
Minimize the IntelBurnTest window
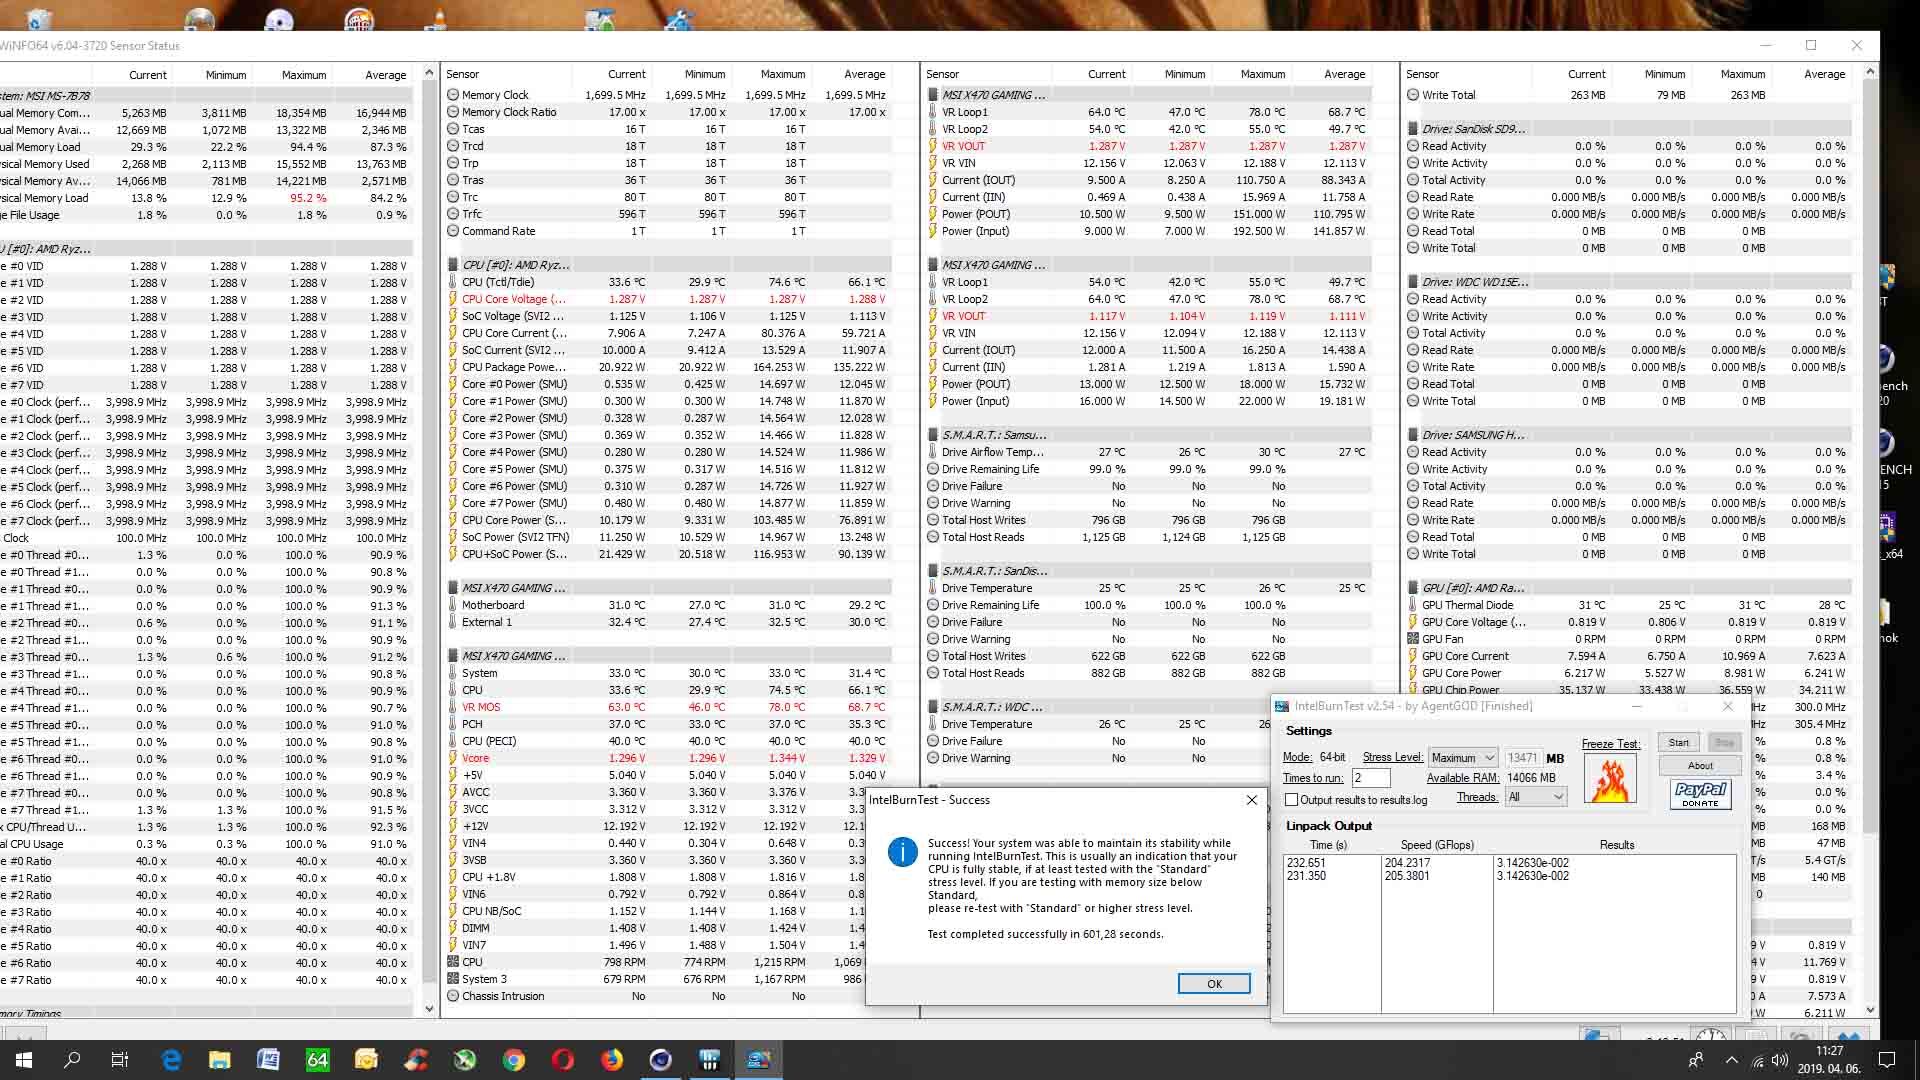click(x=1637, y=706)
